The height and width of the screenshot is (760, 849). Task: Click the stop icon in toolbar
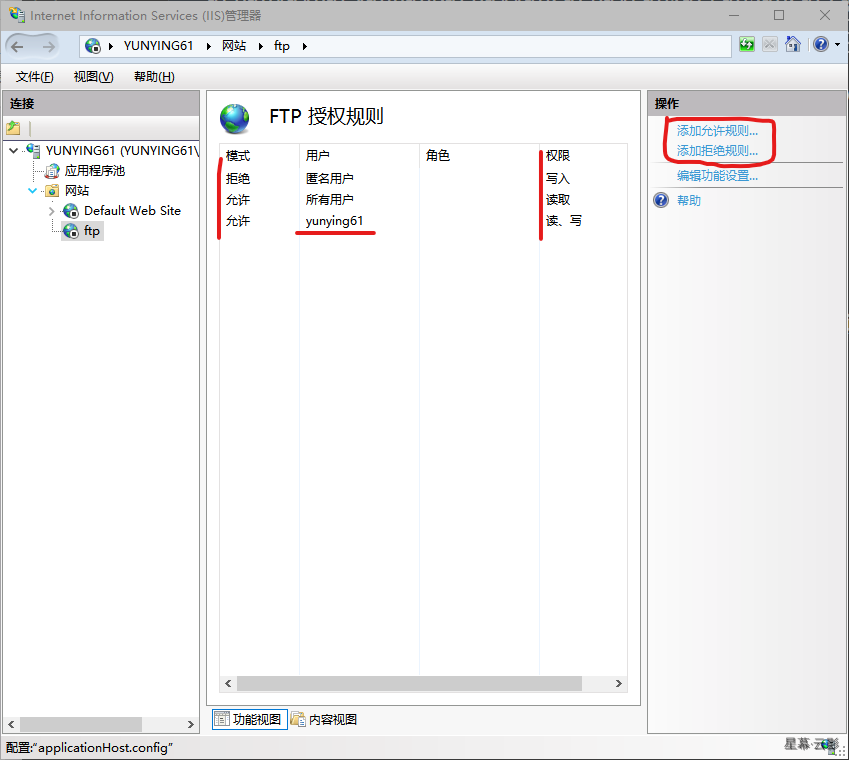[x=770, y=45]
